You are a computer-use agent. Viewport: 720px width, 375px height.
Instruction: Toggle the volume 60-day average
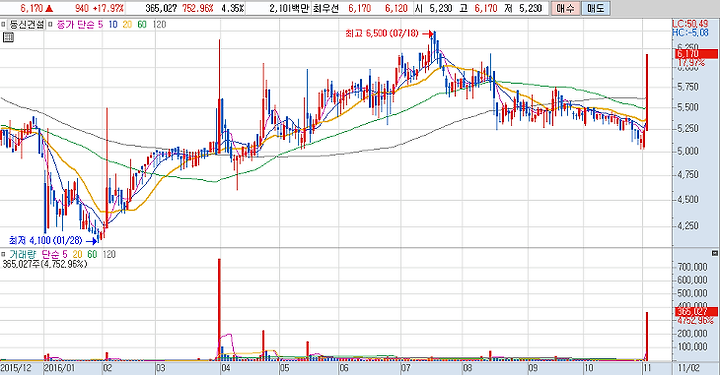click(x=92, y=254)
